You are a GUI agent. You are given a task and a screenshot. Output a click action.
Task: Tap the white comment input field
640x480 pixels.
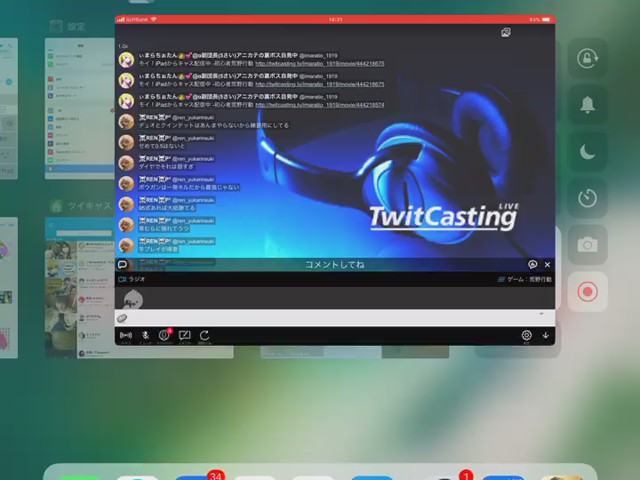(335, 318)
